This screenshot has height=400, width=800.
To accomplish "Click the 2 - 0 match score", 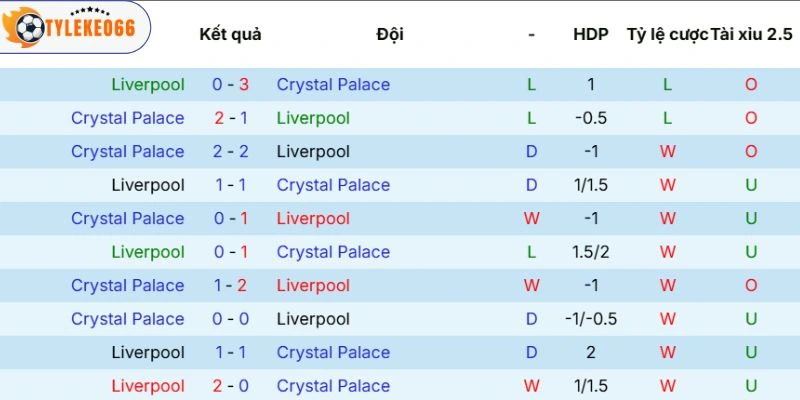I will point(230,386).
